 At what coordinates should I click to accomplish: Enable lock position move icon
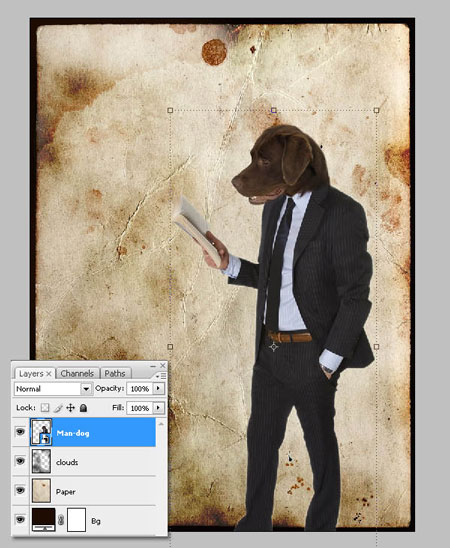click(x=71, y=408)
